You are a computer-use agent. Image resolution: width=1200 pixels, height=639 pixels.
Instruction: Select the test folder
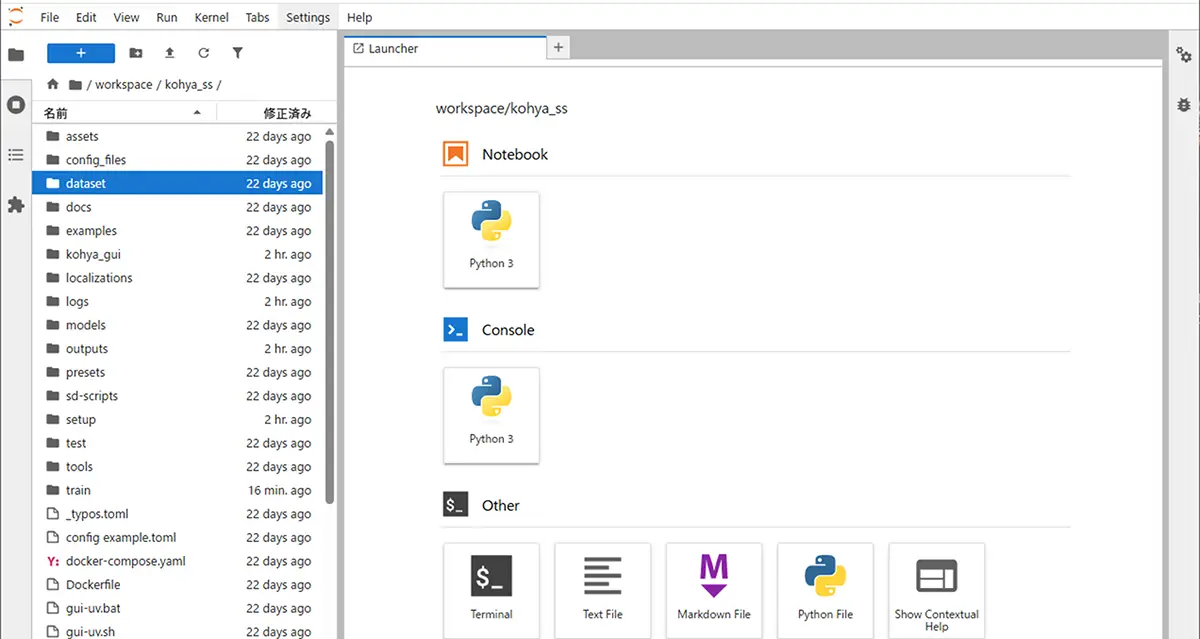tap(179, 443)
